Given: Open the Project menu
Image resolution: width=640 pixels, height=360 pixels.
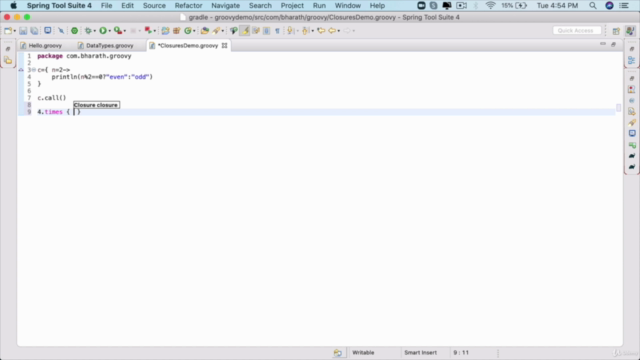Looking at the screenshot, I should coord(292,6).
